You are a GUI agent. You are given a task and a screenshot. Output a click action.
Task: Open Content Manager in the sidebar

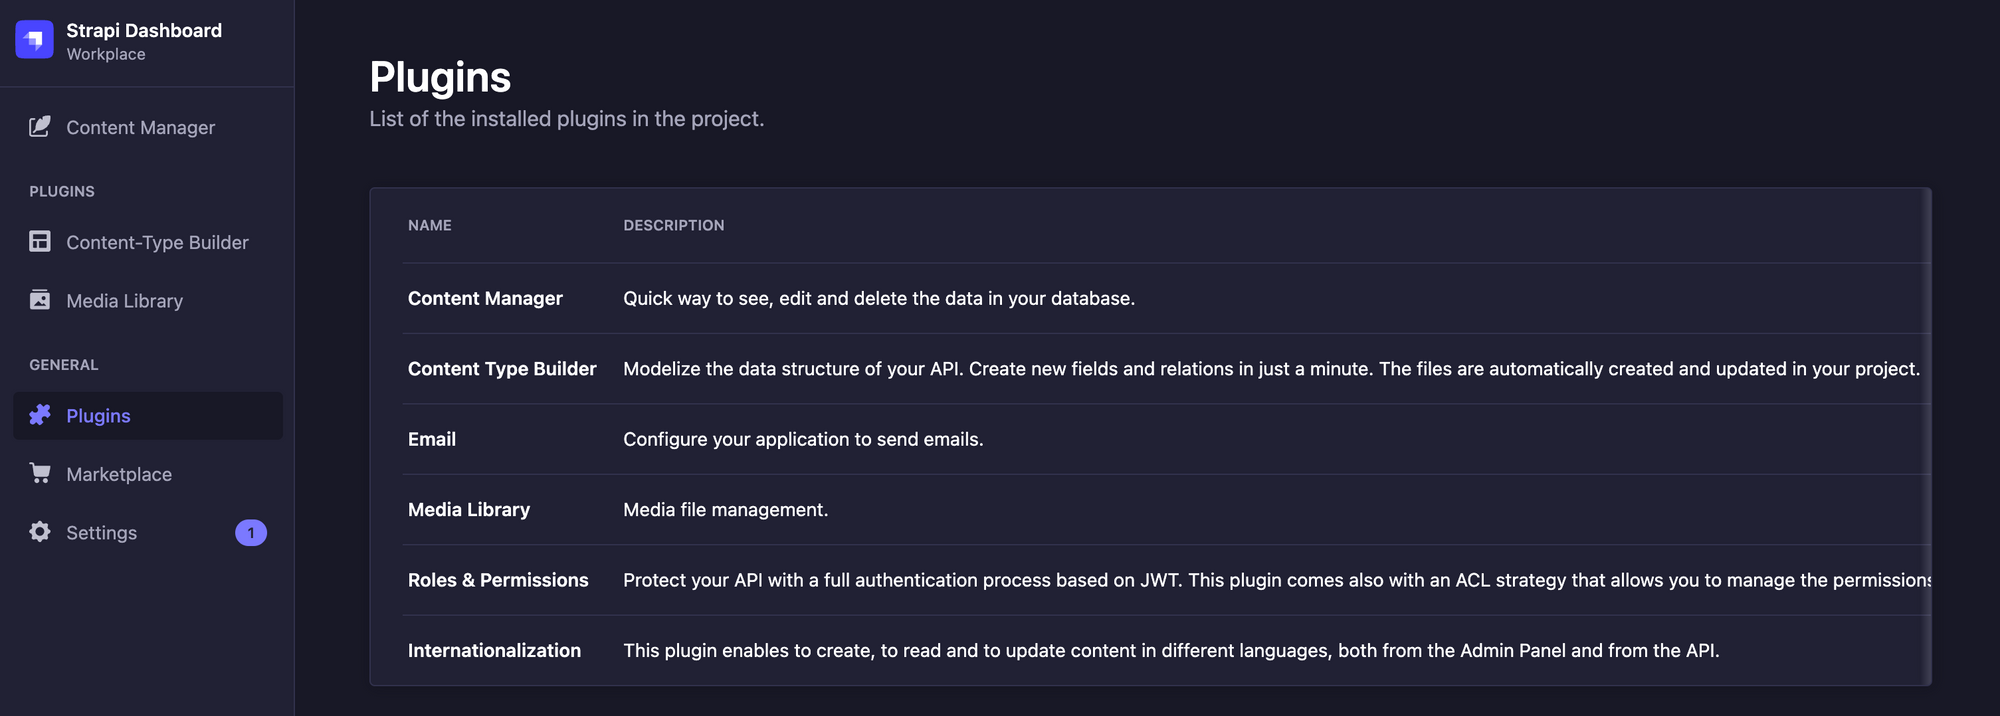148,127
